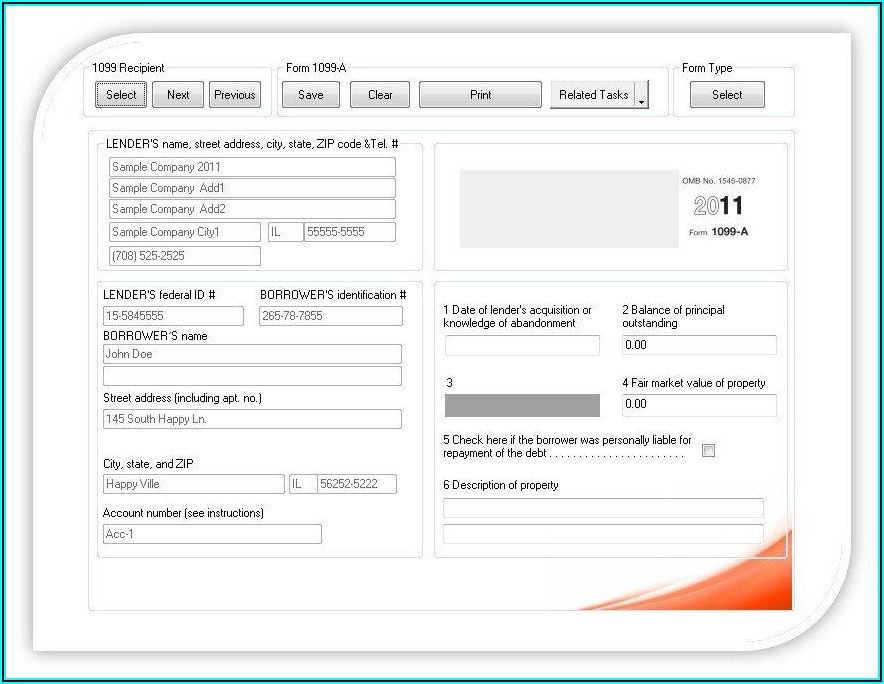This screenshot has width=884, height=684.
Task: Click Select in the 1099 Recipient group
Action: (x=121, y=95)
